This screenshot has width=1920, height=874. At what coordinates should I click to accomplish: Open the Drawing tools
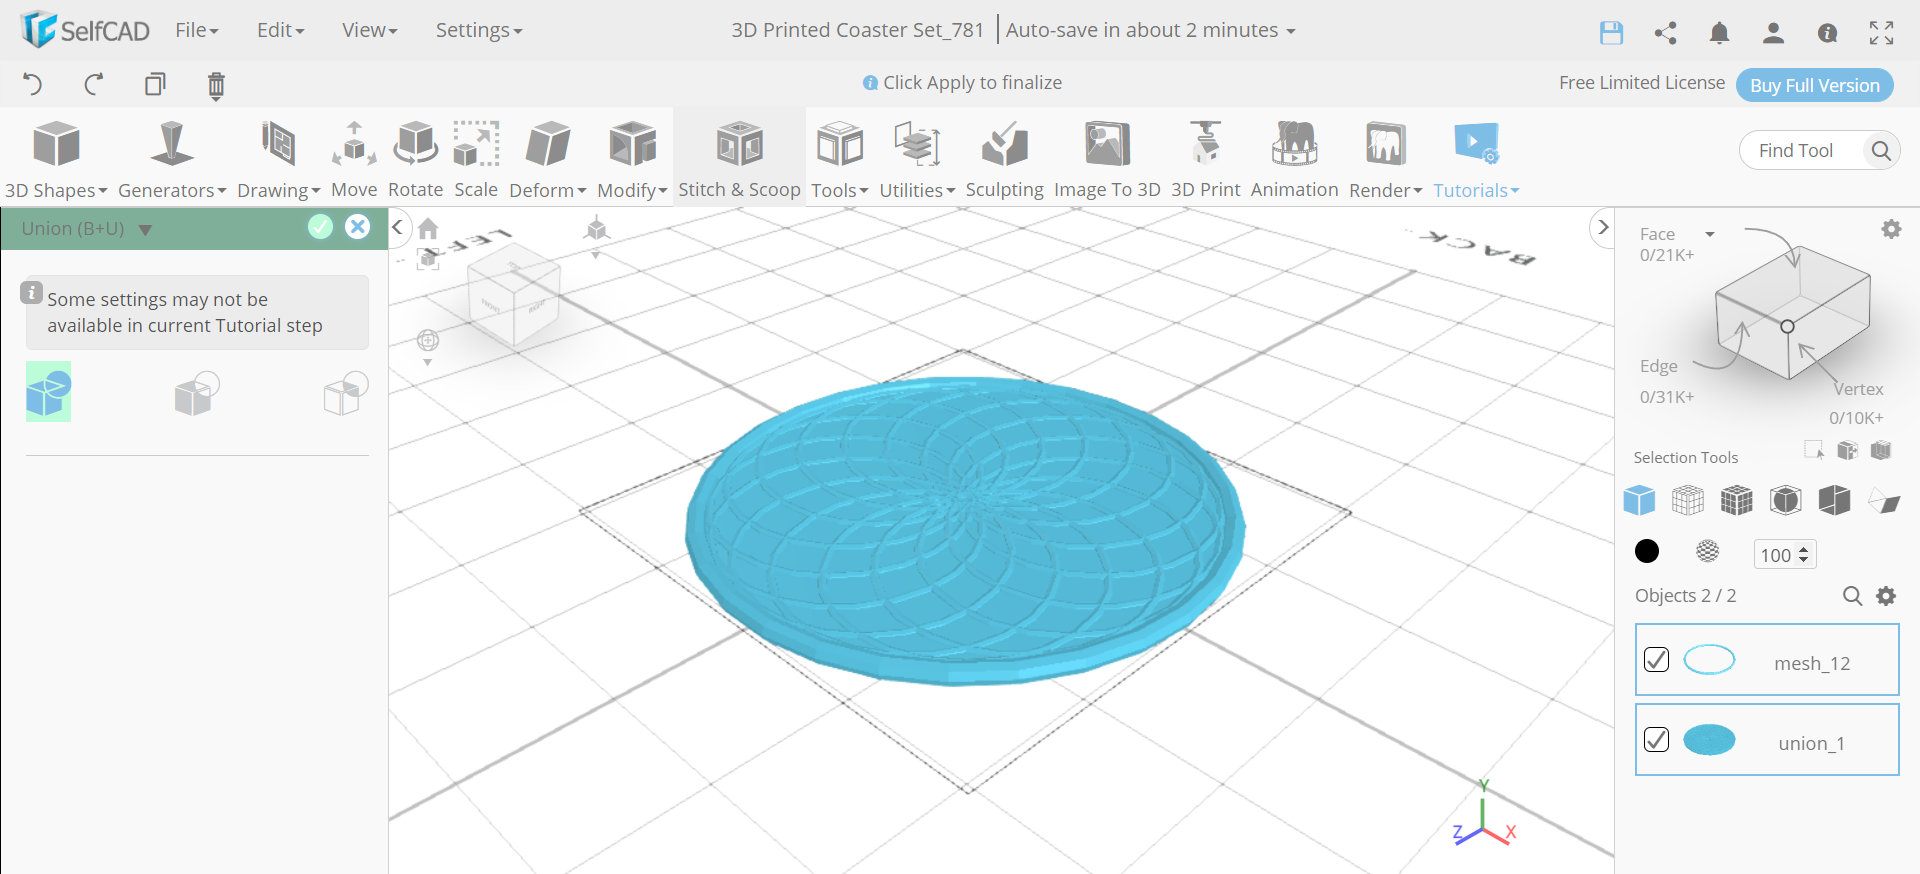click(278, 159)
